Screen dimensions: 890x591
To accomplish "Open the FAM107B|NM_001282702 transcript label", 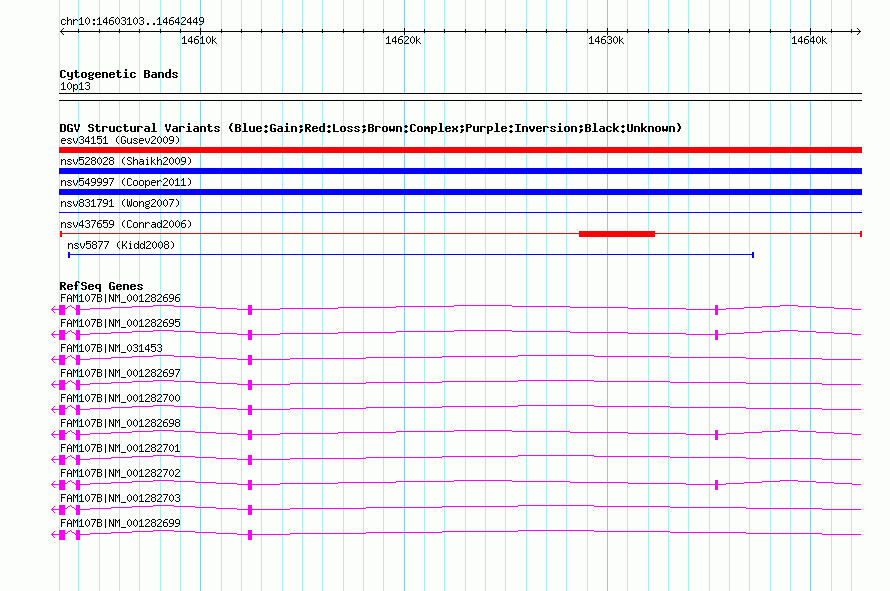I will (120, 473).
